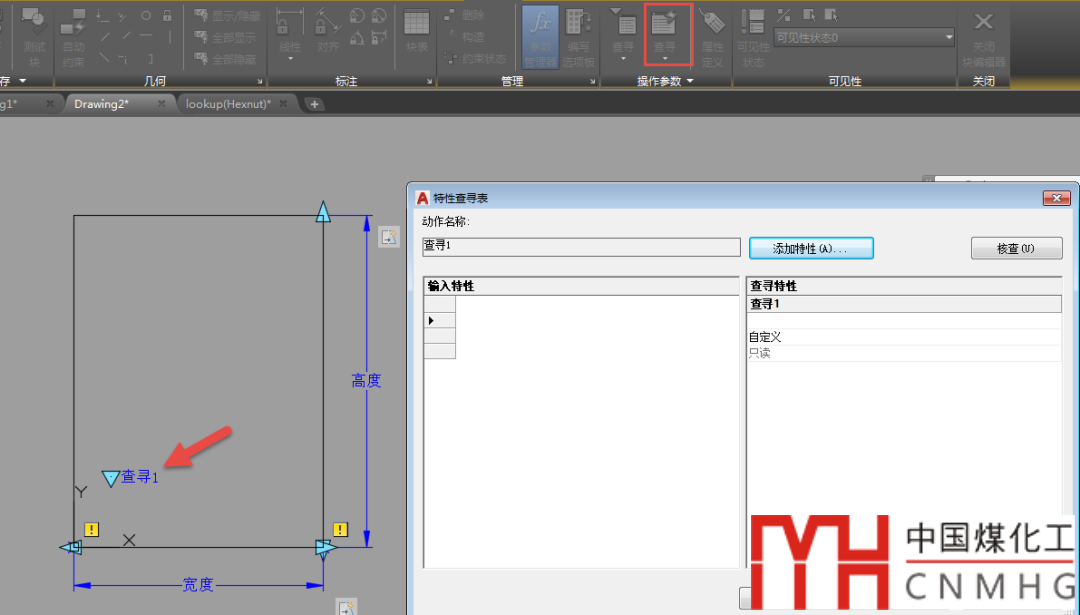The height and width of the screenshot is (615, 1080).
Task: Switch to the Drawing2* tab
Action: point(101,104)
